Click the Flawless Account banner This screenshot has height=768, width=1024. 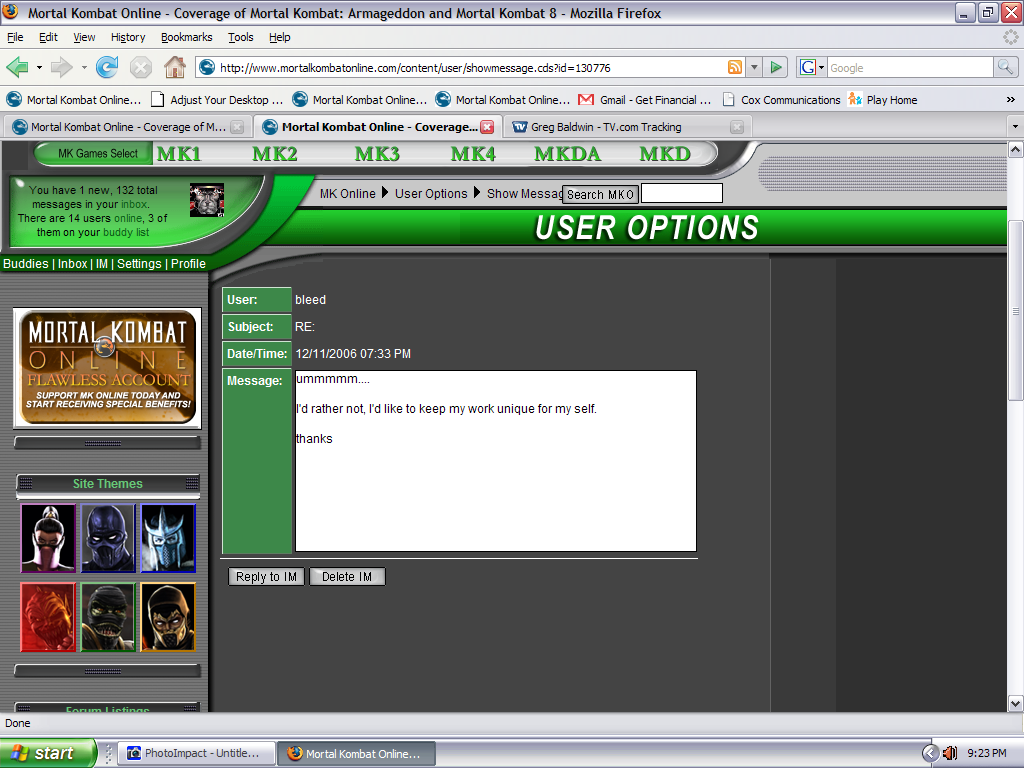click(x=108, y=368)
